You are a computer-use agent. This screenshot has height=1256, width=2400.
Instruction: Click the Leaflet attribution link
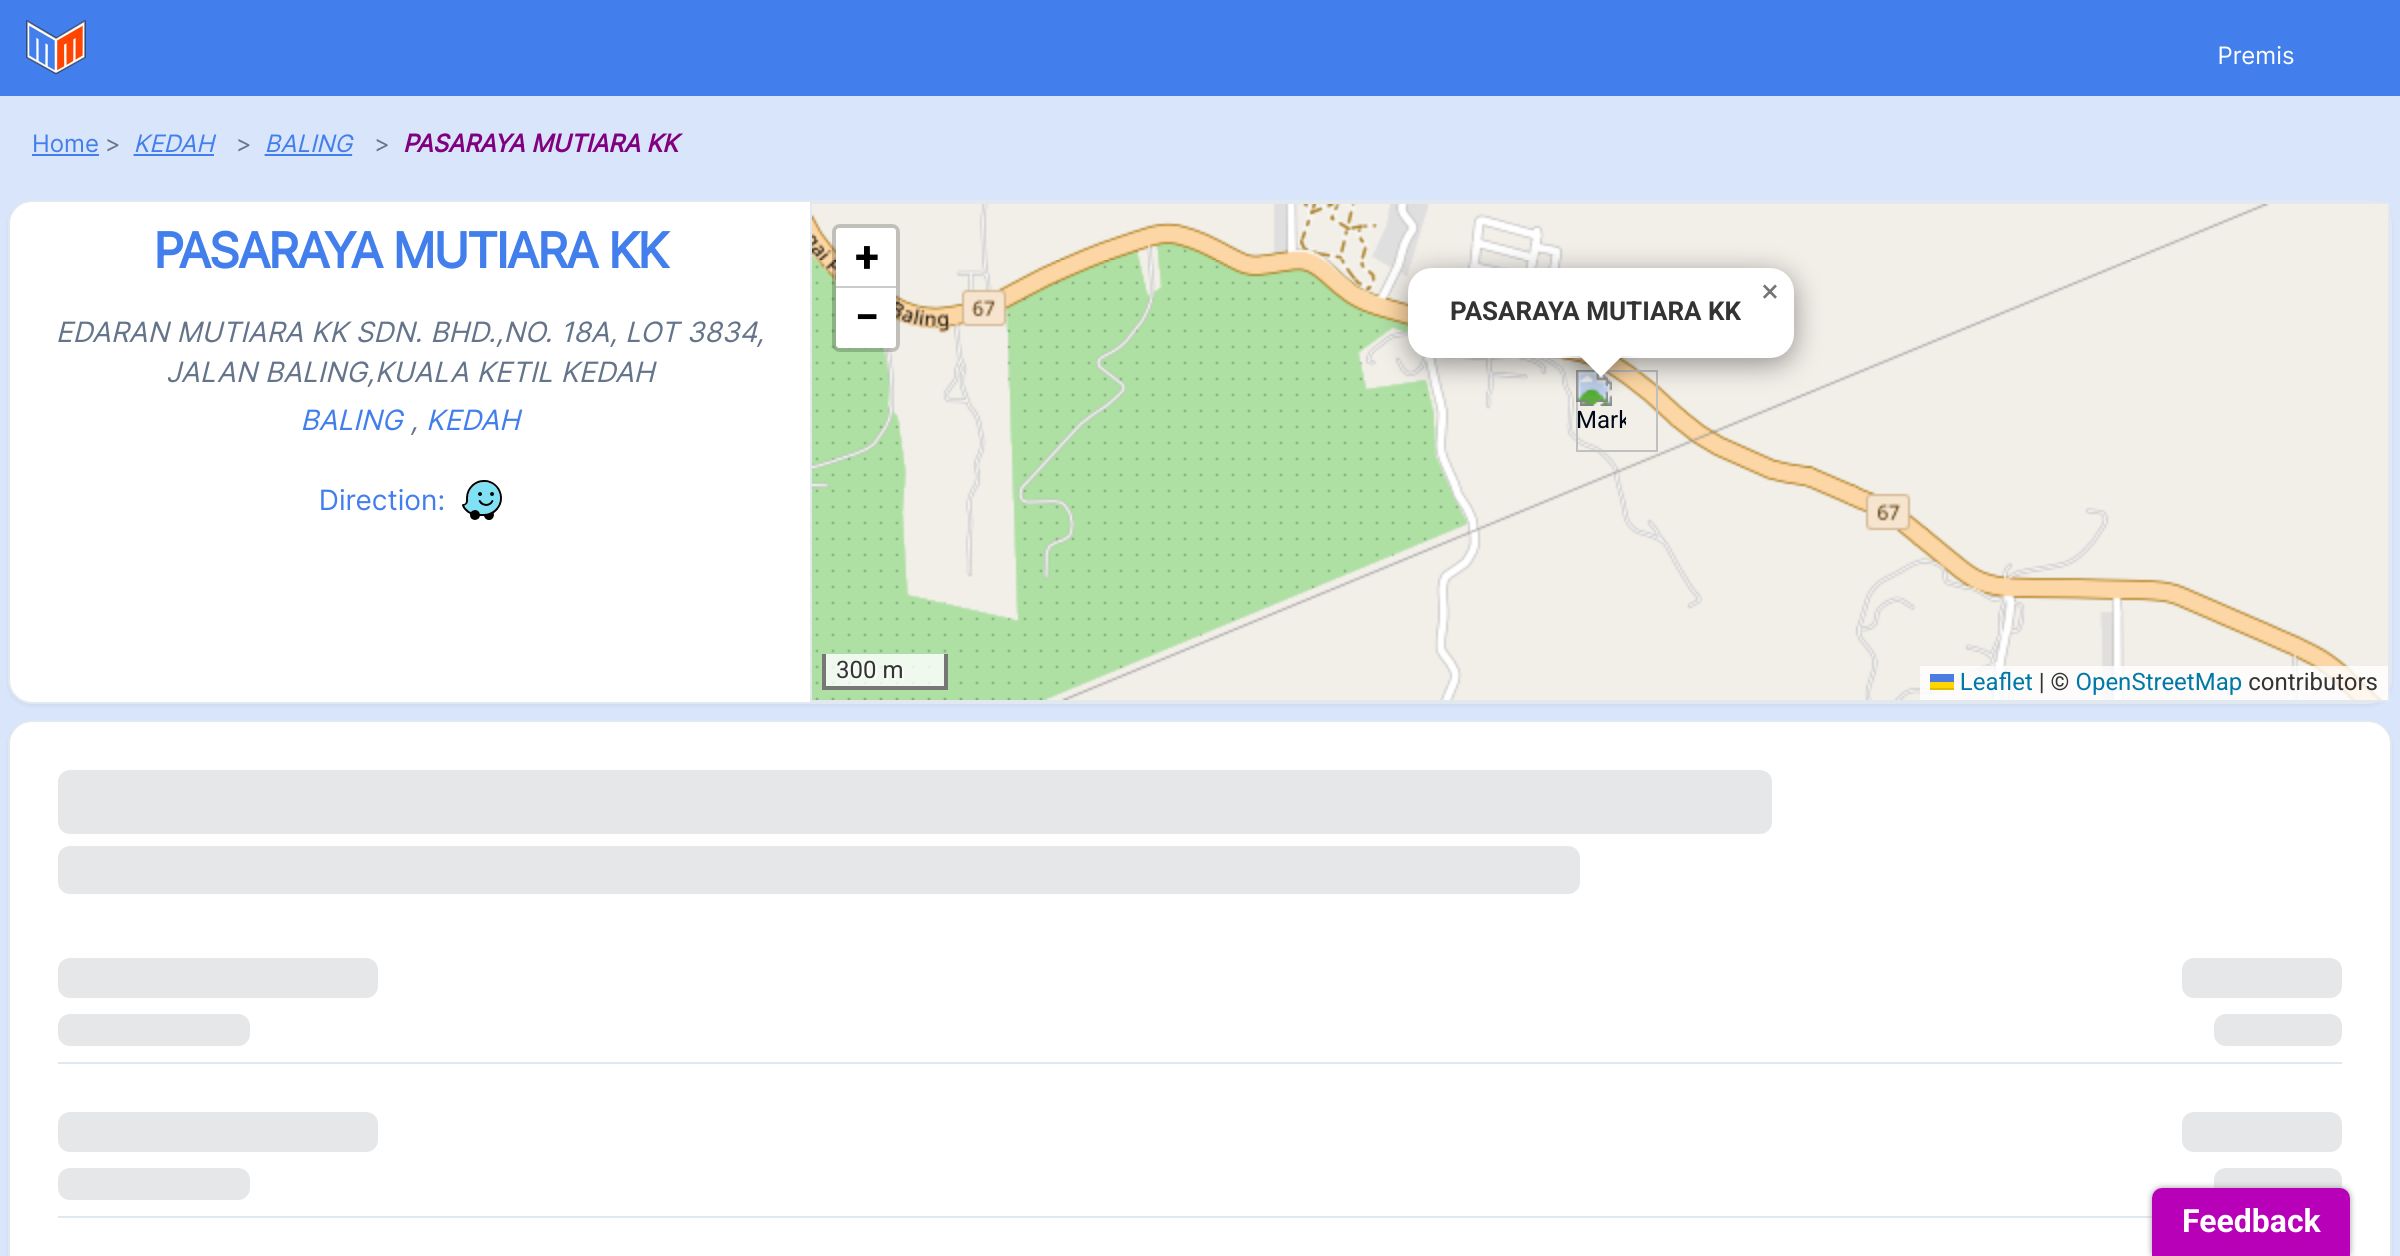[x=1995, y=682]
